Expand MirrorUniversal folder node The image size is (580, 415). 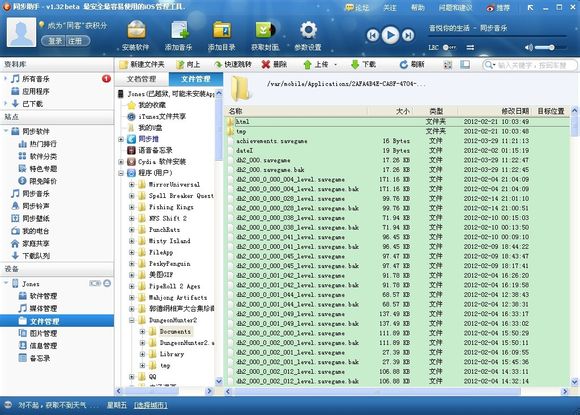132,184
